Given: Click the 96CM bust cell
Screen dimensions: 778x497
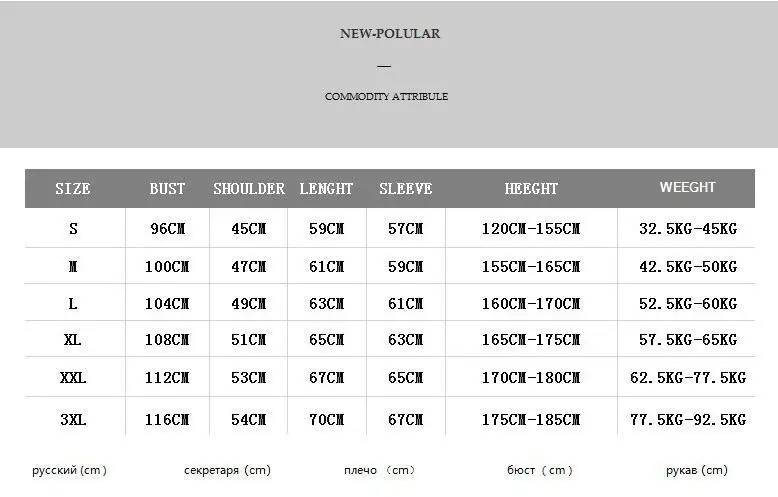Looking at the screenshot, I should pyautogui.click(x=167, y=229).
